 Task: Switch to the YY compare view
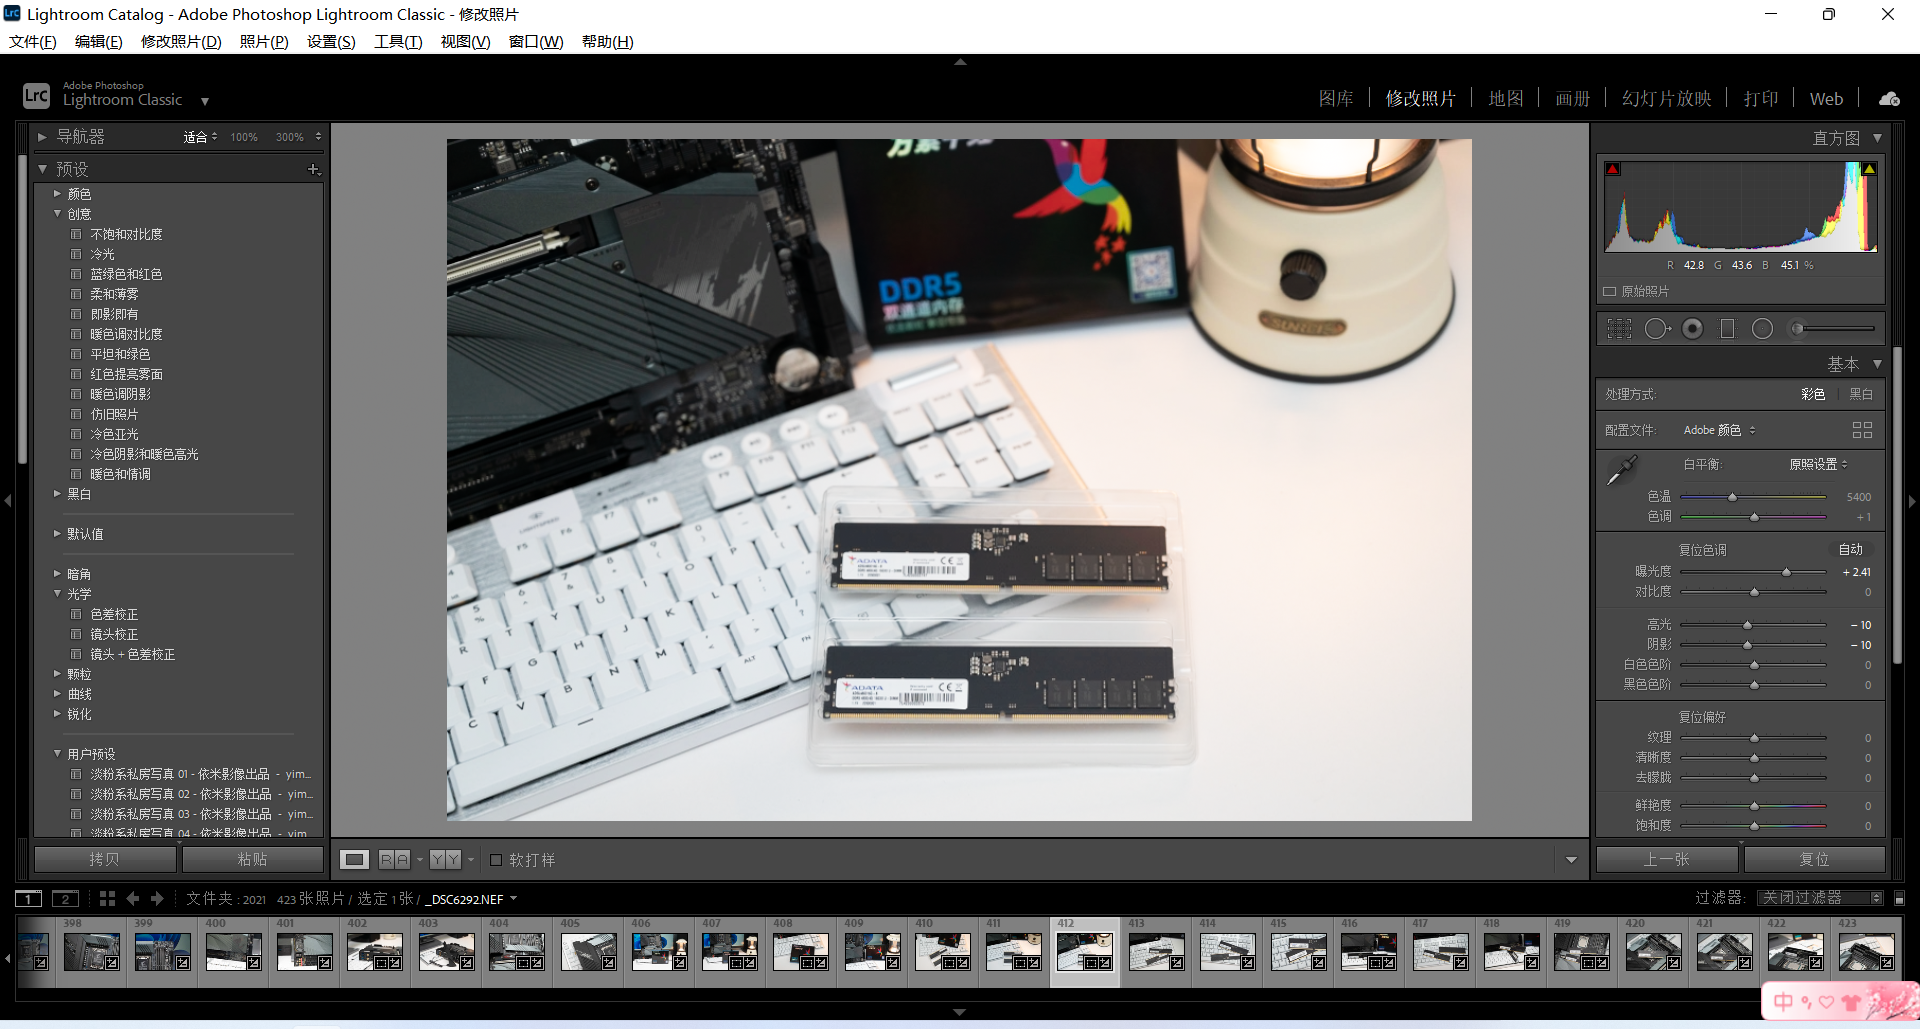coord(446,860)
